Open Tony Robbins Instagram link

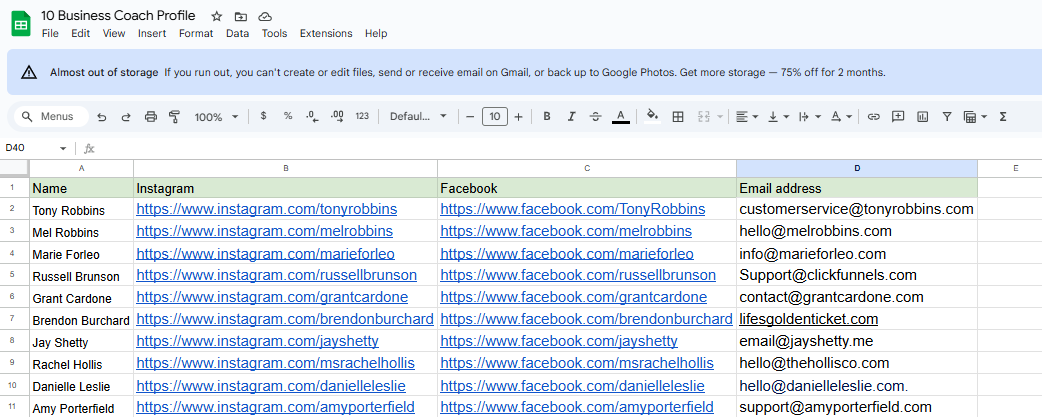(266, 209)
